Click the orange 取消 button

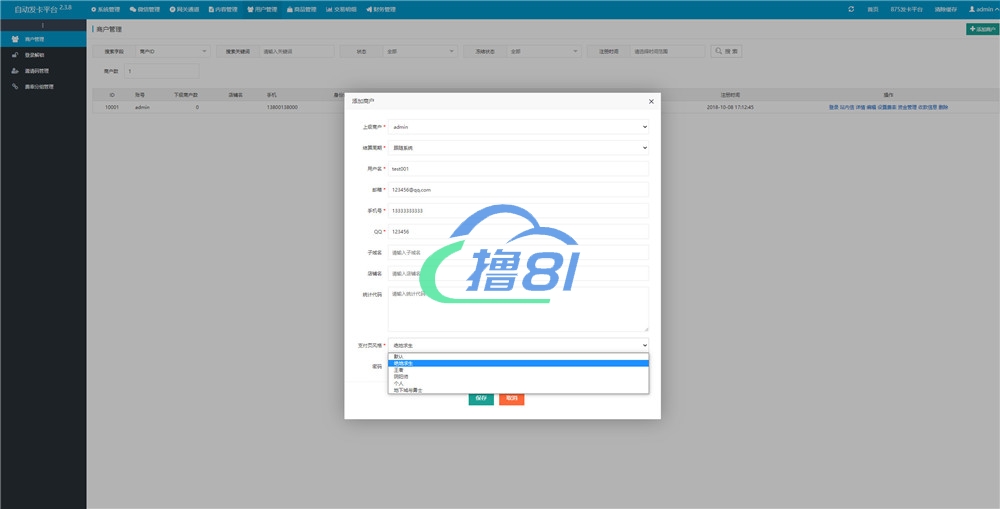(511, 398)
